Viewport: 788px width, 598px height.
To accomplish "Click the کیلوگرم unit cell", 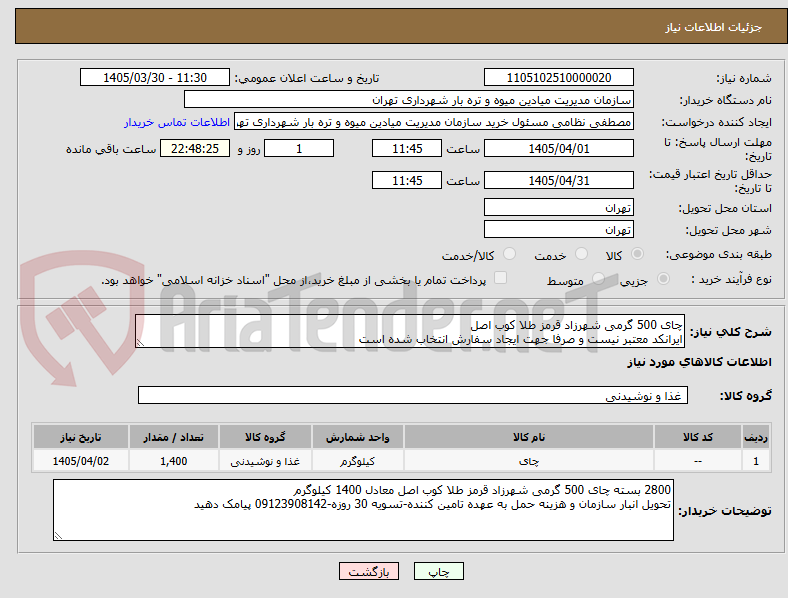I will click(357, 461).
